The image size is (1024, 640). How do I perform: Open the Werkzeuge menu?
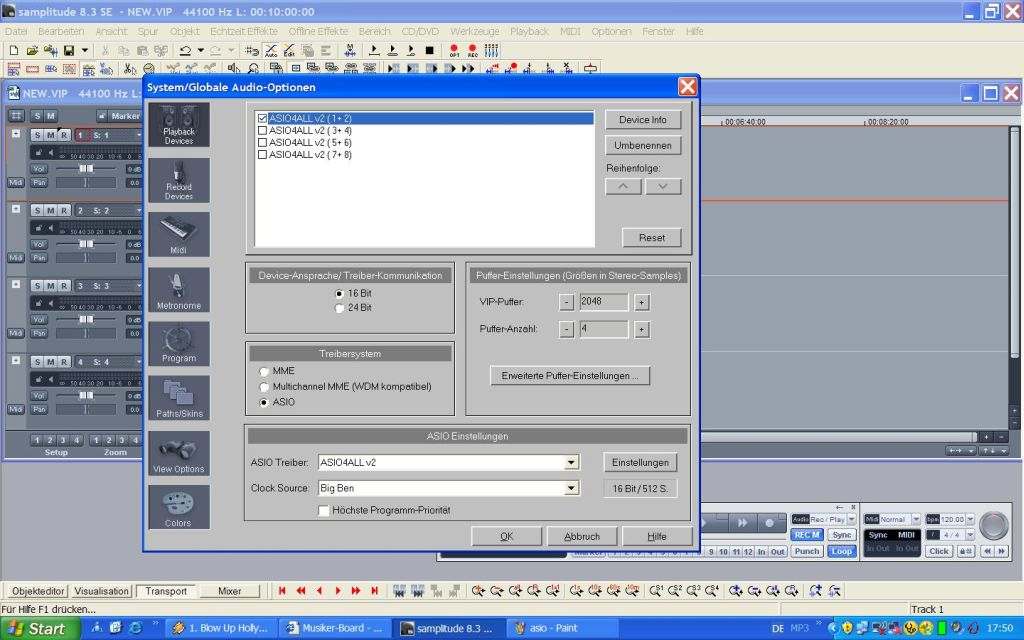pos(475,31)
